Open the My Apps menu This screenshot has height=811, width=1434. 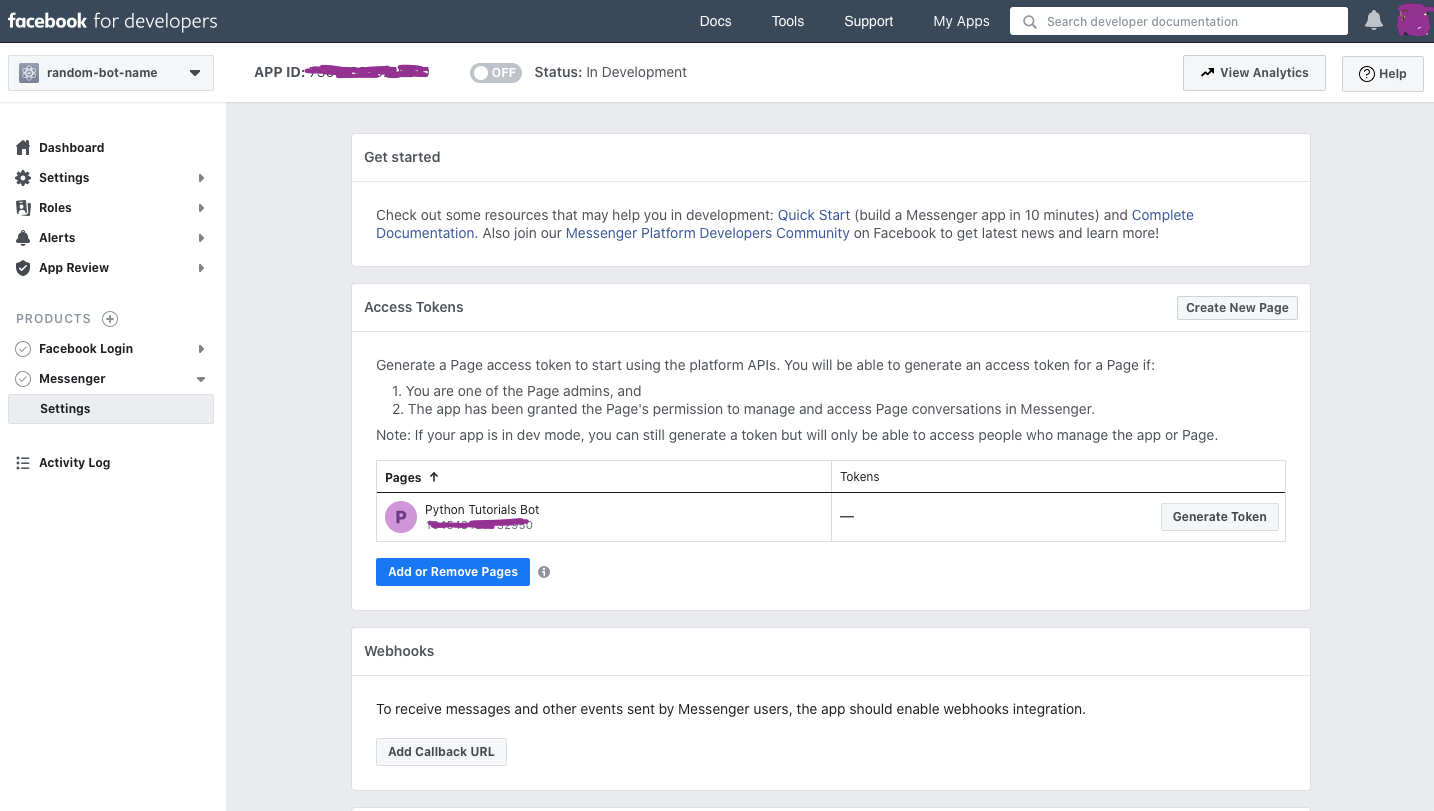tap(961, 21)
